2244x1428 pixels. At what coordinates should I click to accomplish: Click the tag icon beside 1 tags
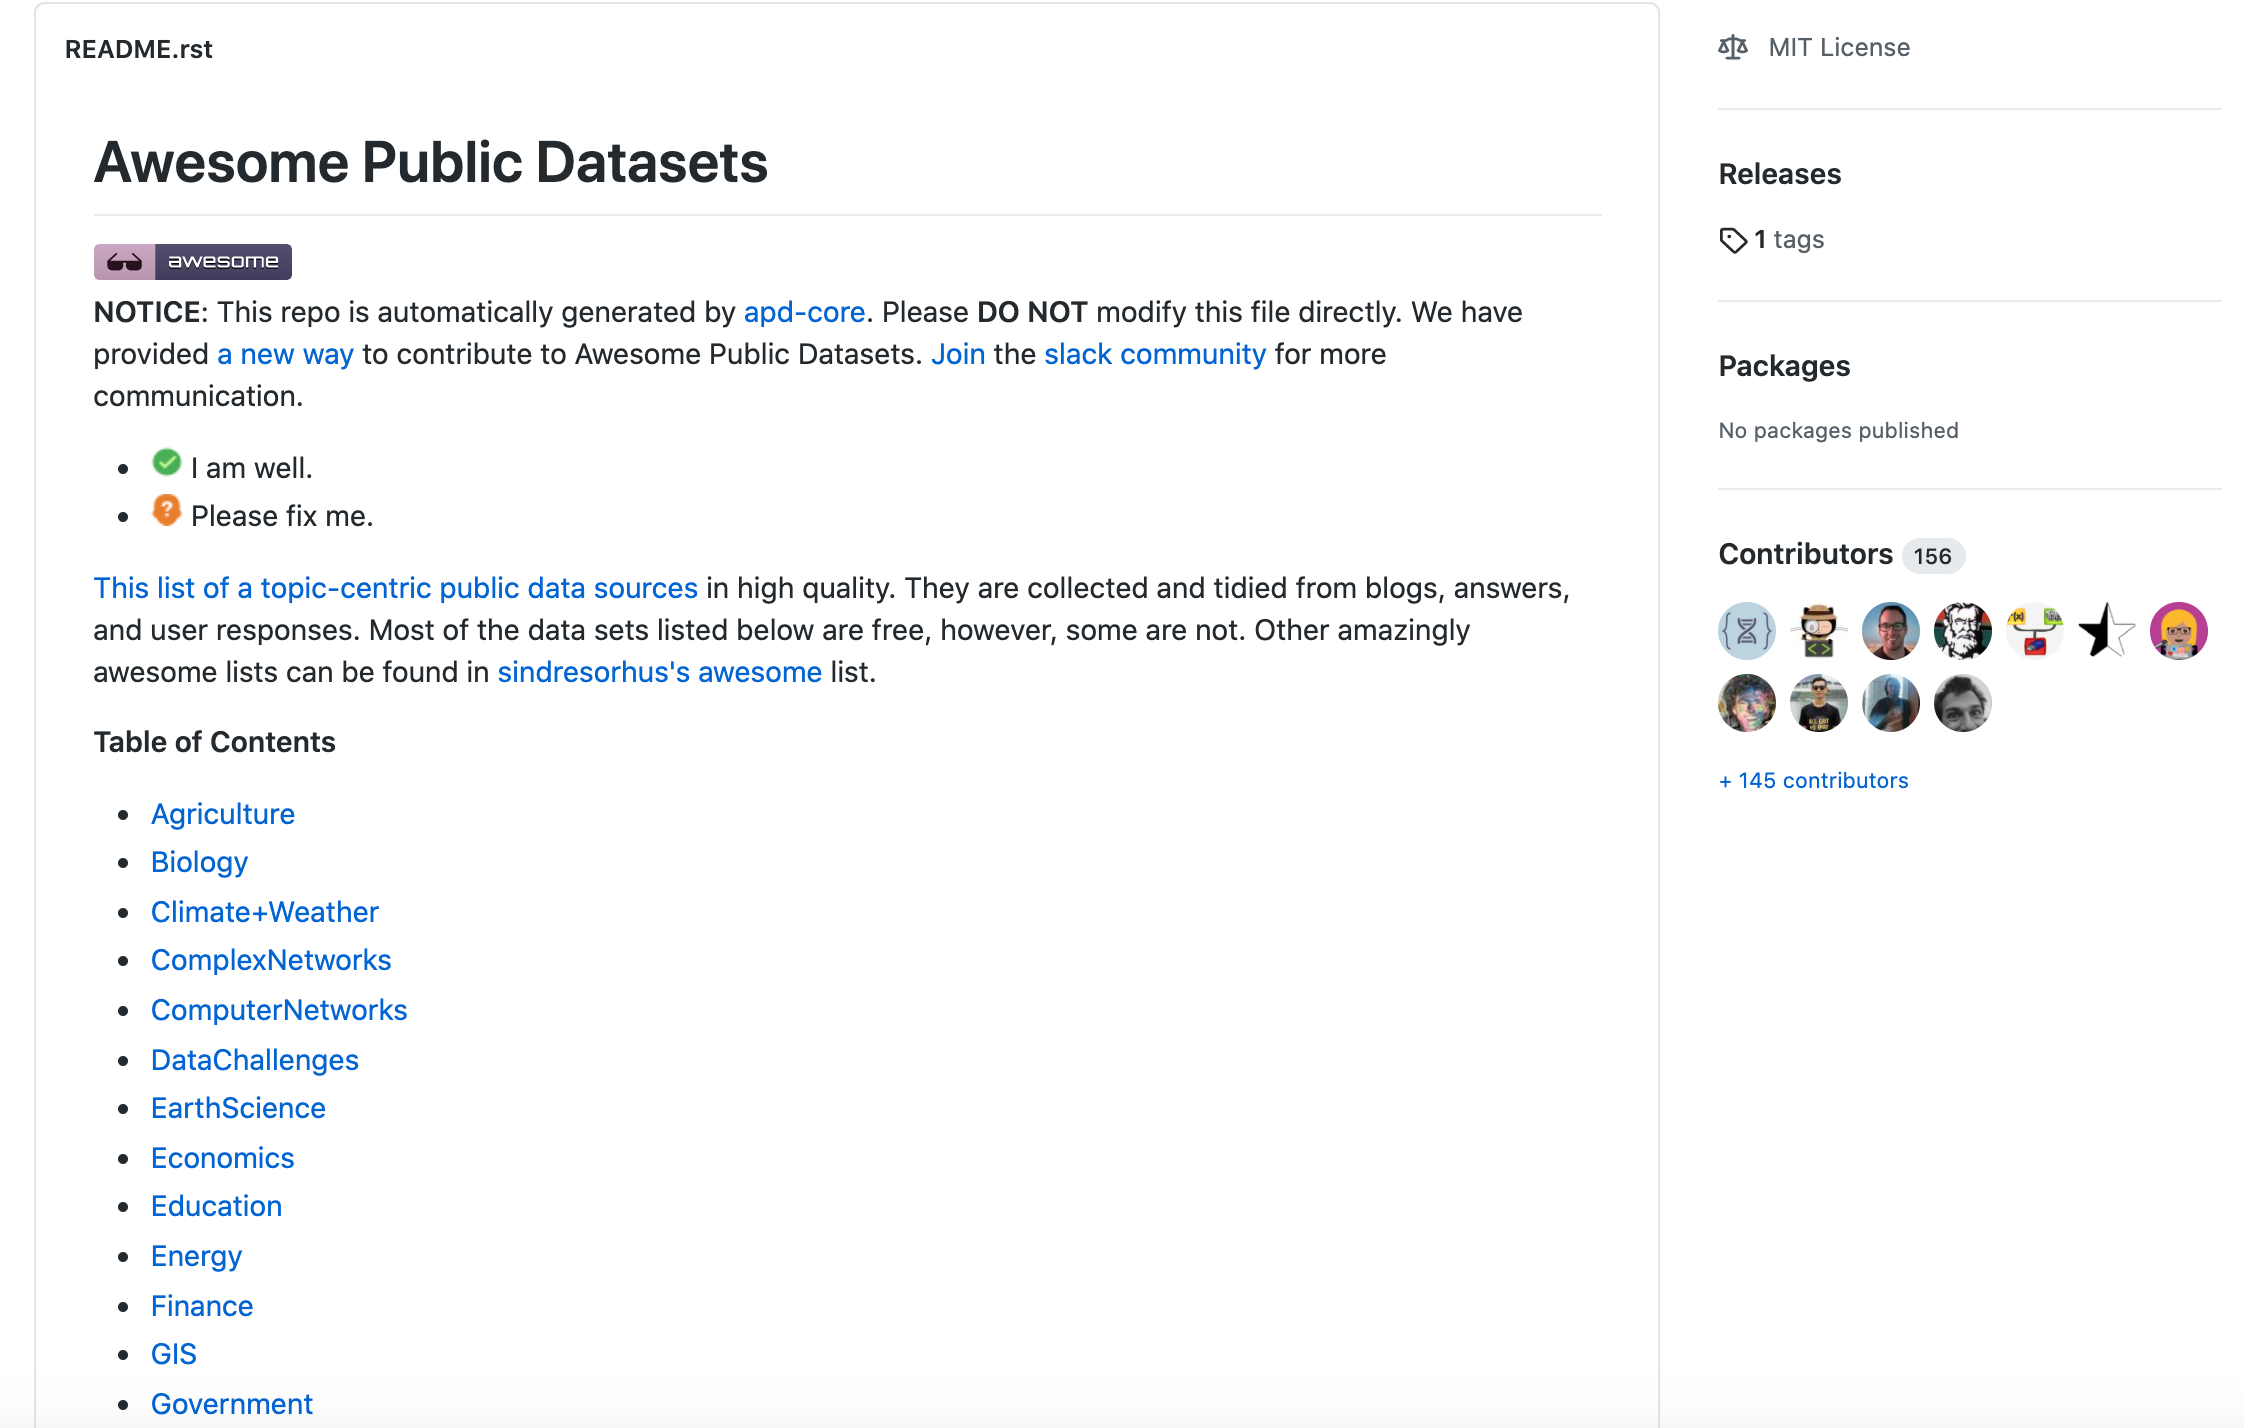click(1732, 240)
